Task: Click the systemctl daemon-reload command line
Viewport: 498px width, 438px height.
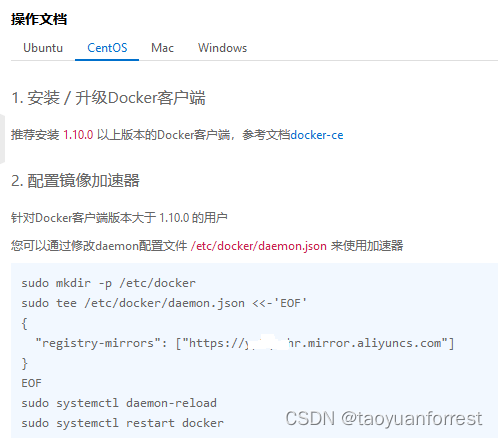Action: [119, 403]
